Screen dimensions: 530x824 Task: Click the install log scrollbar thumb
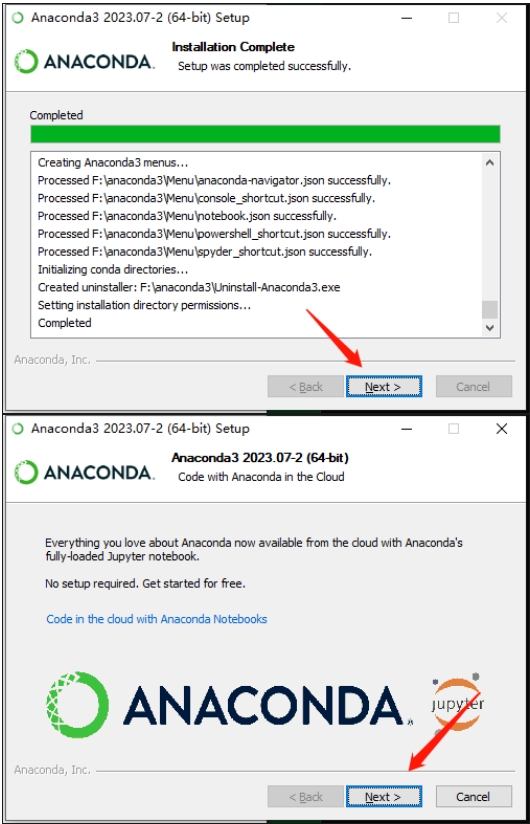[x=490, y=310]
